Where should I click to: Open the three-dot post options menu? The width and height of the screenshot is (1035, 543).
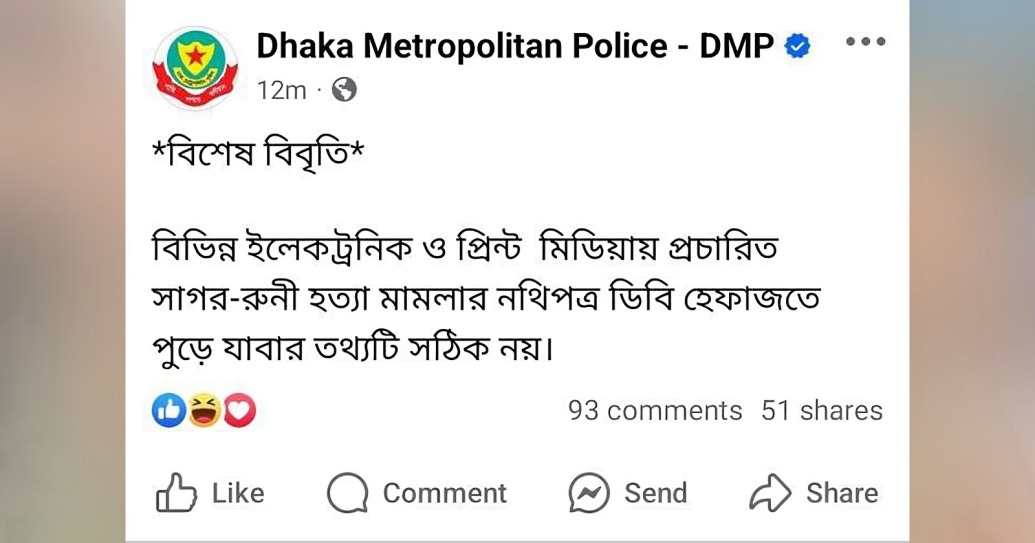(x=865, y=42)
